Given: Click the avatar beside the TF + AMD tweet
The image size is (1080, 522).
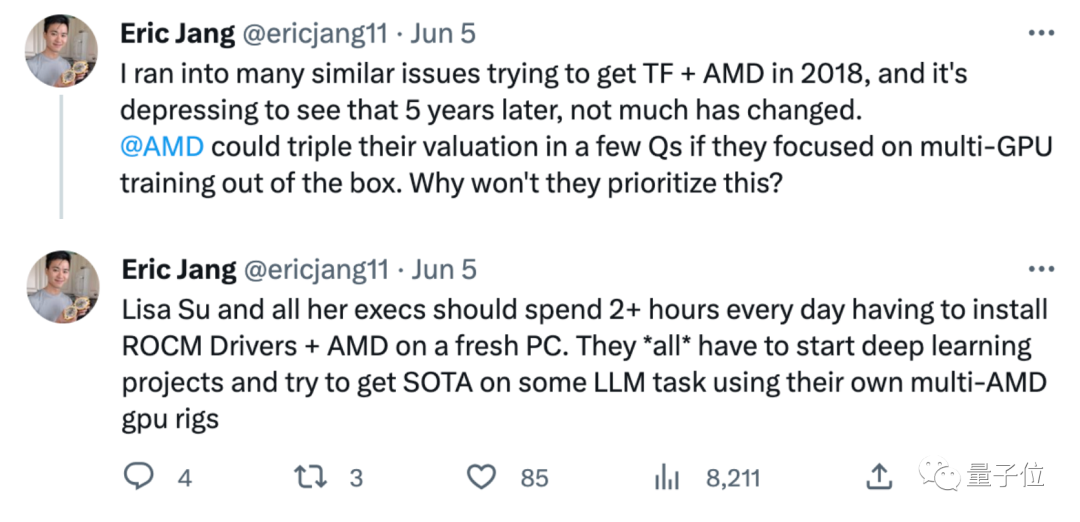Looking at the screenshot, I should click(61, 50).
